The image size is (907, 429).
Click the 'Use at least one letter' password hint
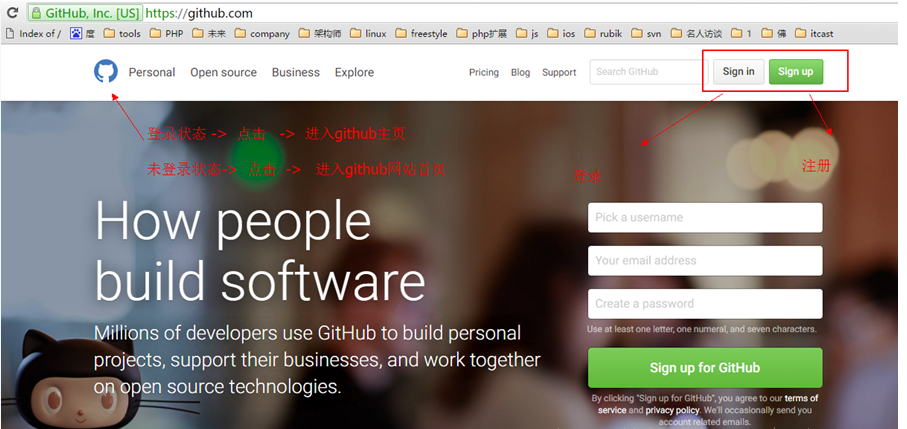point(702,329)
